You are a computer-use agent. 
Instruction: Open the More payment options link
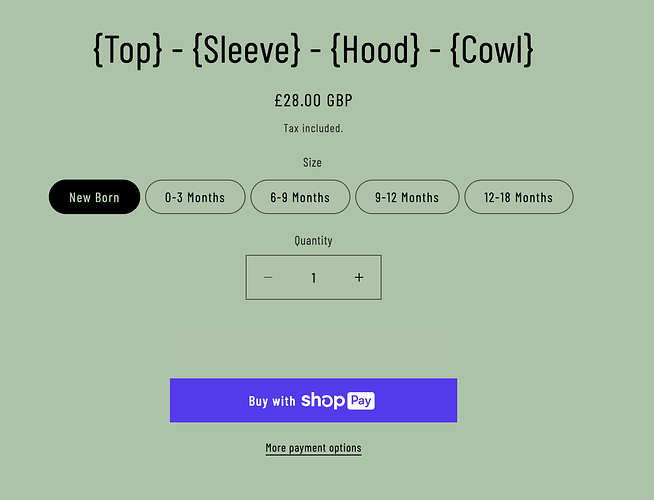click(313, 448)
